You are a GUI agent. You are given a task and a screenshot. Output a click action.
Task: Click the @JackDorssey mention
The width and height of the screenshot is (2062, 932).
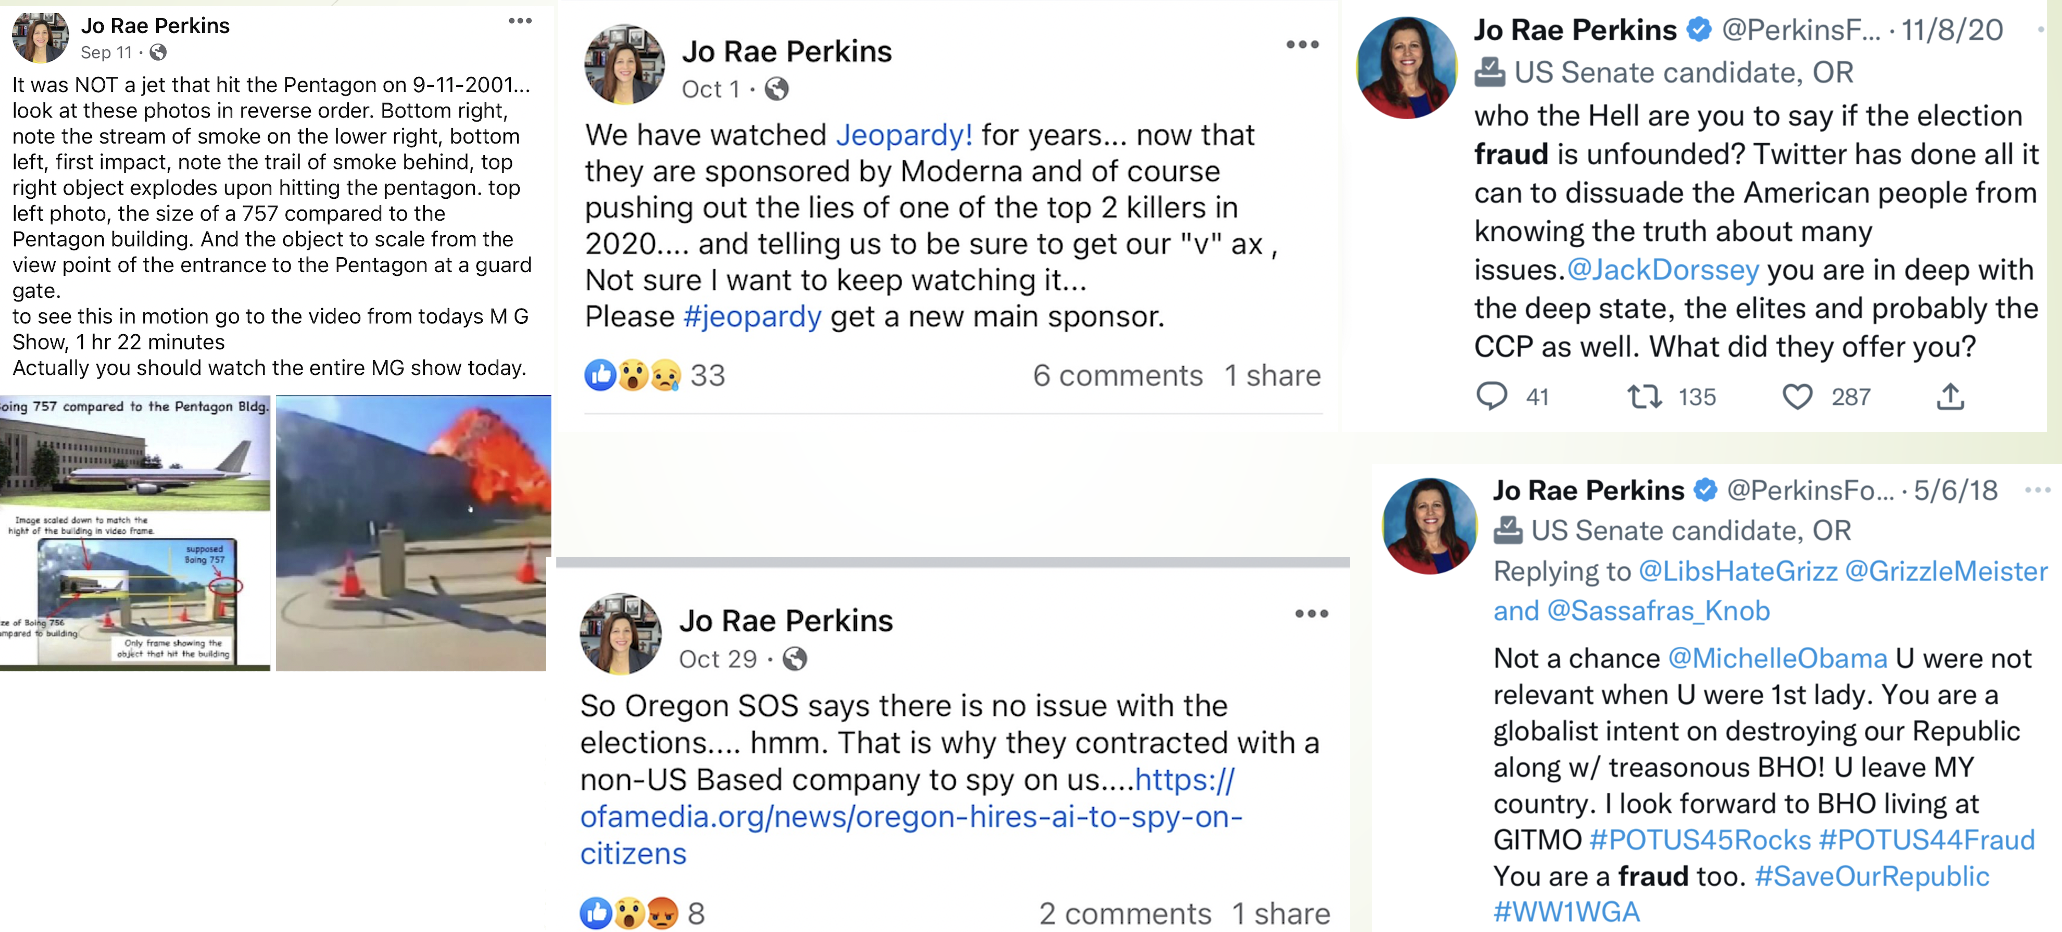tap(1663, 270)
